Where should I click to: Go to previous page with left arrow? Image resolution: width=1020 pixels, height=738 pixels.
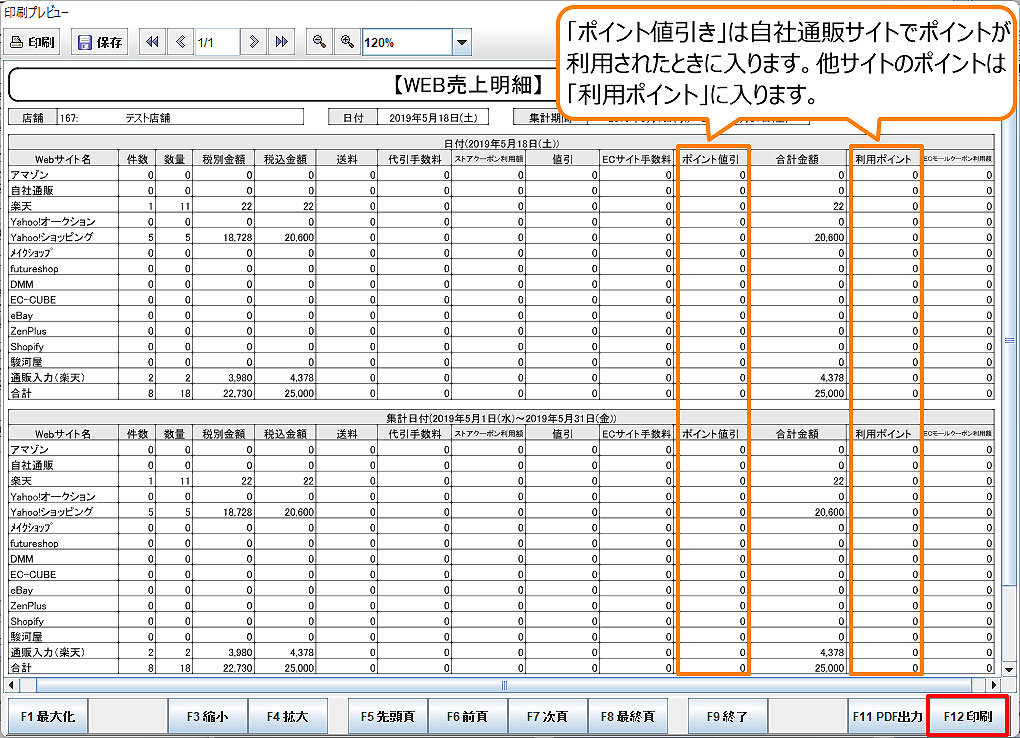click(181, 42)
